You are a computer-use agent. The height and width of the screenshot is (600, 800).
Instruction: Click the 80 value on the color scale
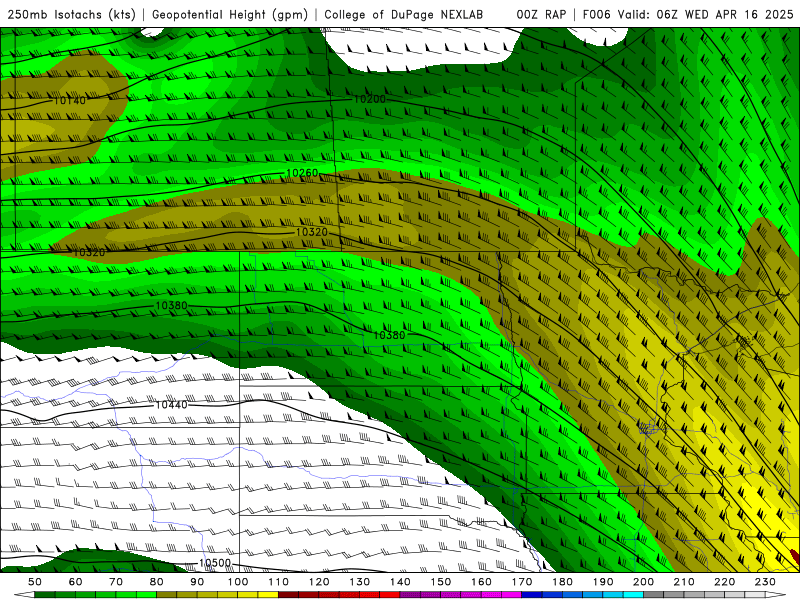[156, 582]
